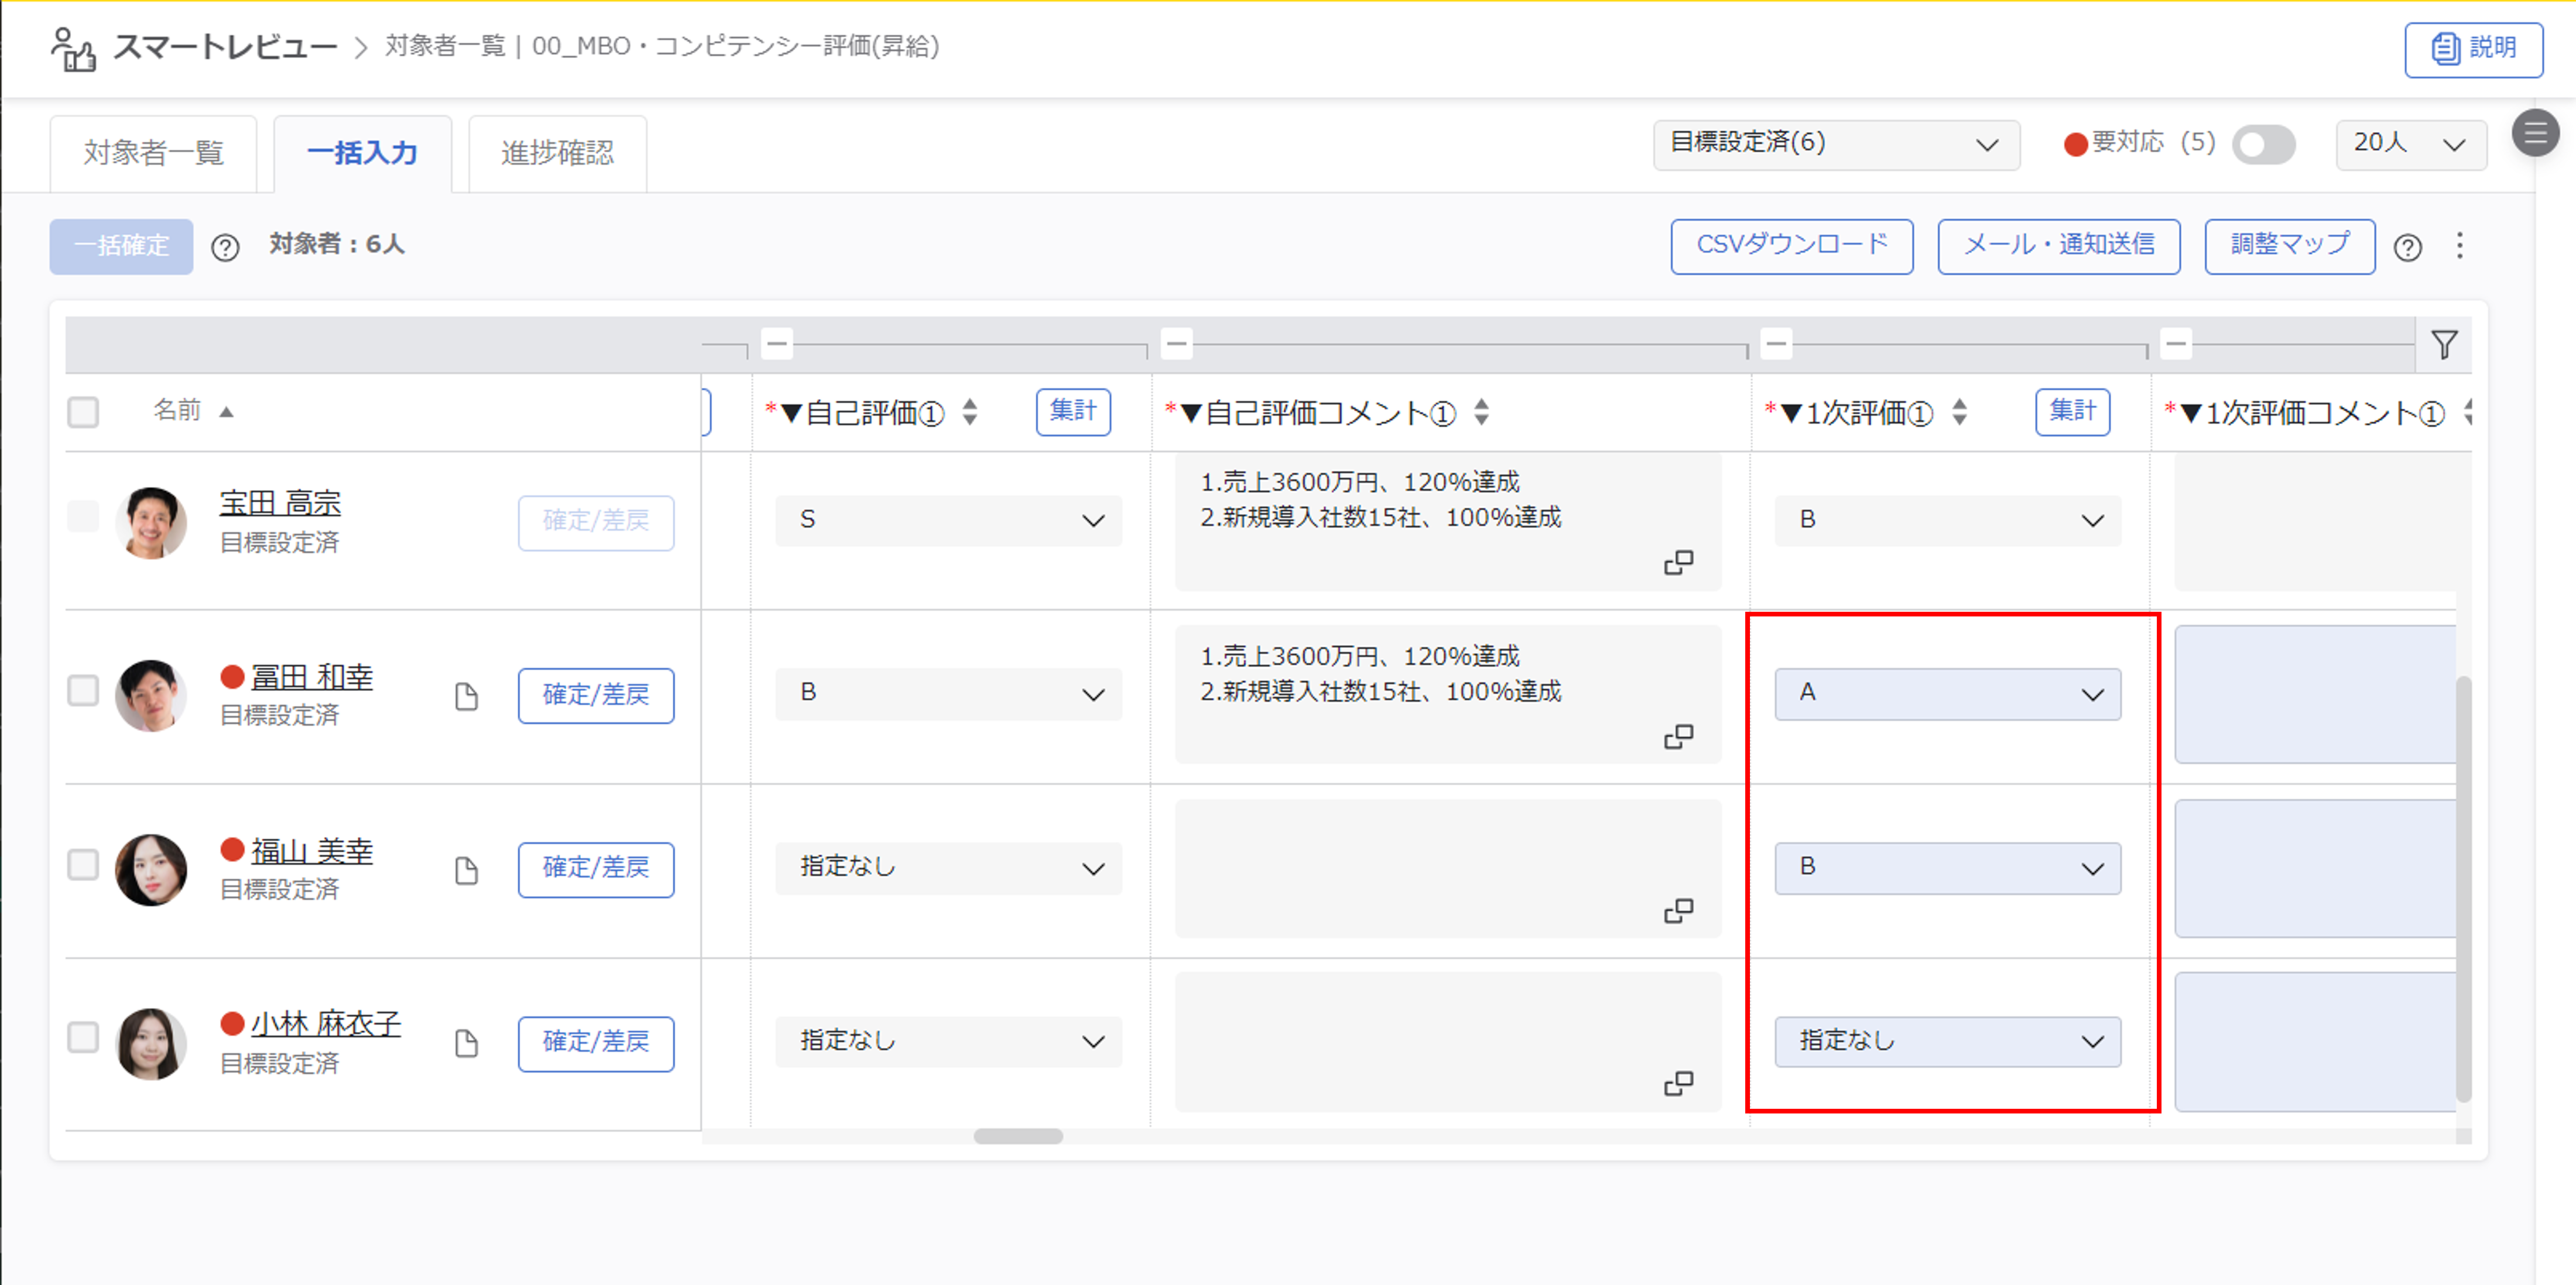This screenshot has height=1285, width=2576.
Task: Open 1次評価① dropdown showing B for 宝田 高宗
Action: 1948,521
